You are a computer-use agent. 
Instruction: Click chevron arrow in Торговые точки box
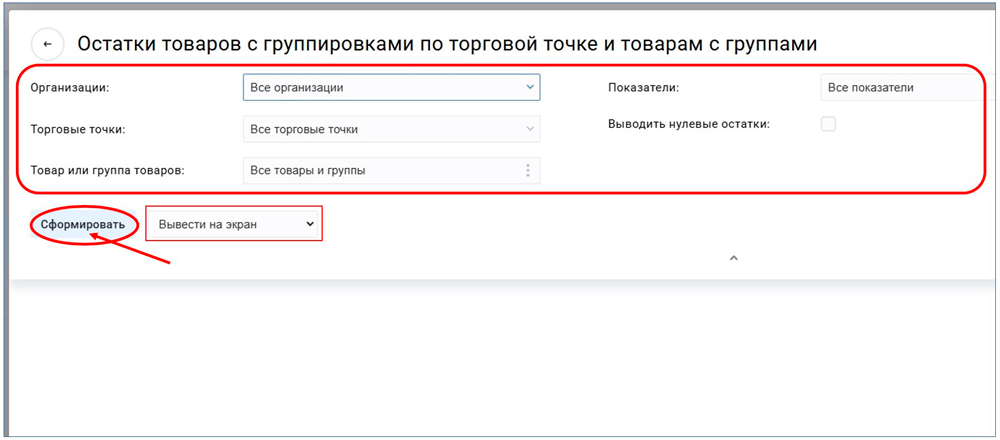529,129
